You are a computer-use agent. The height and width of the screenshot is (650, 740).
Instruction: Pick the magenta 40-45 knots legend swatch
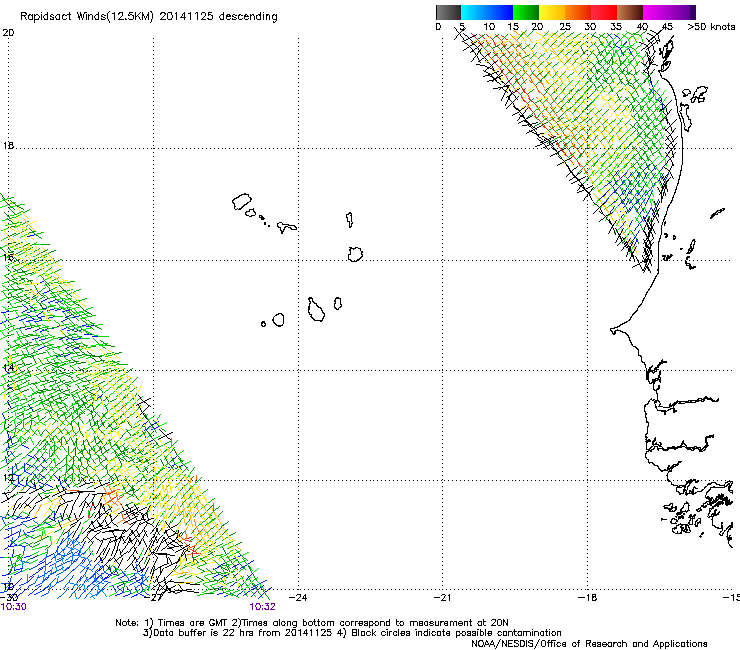[656, 12]
